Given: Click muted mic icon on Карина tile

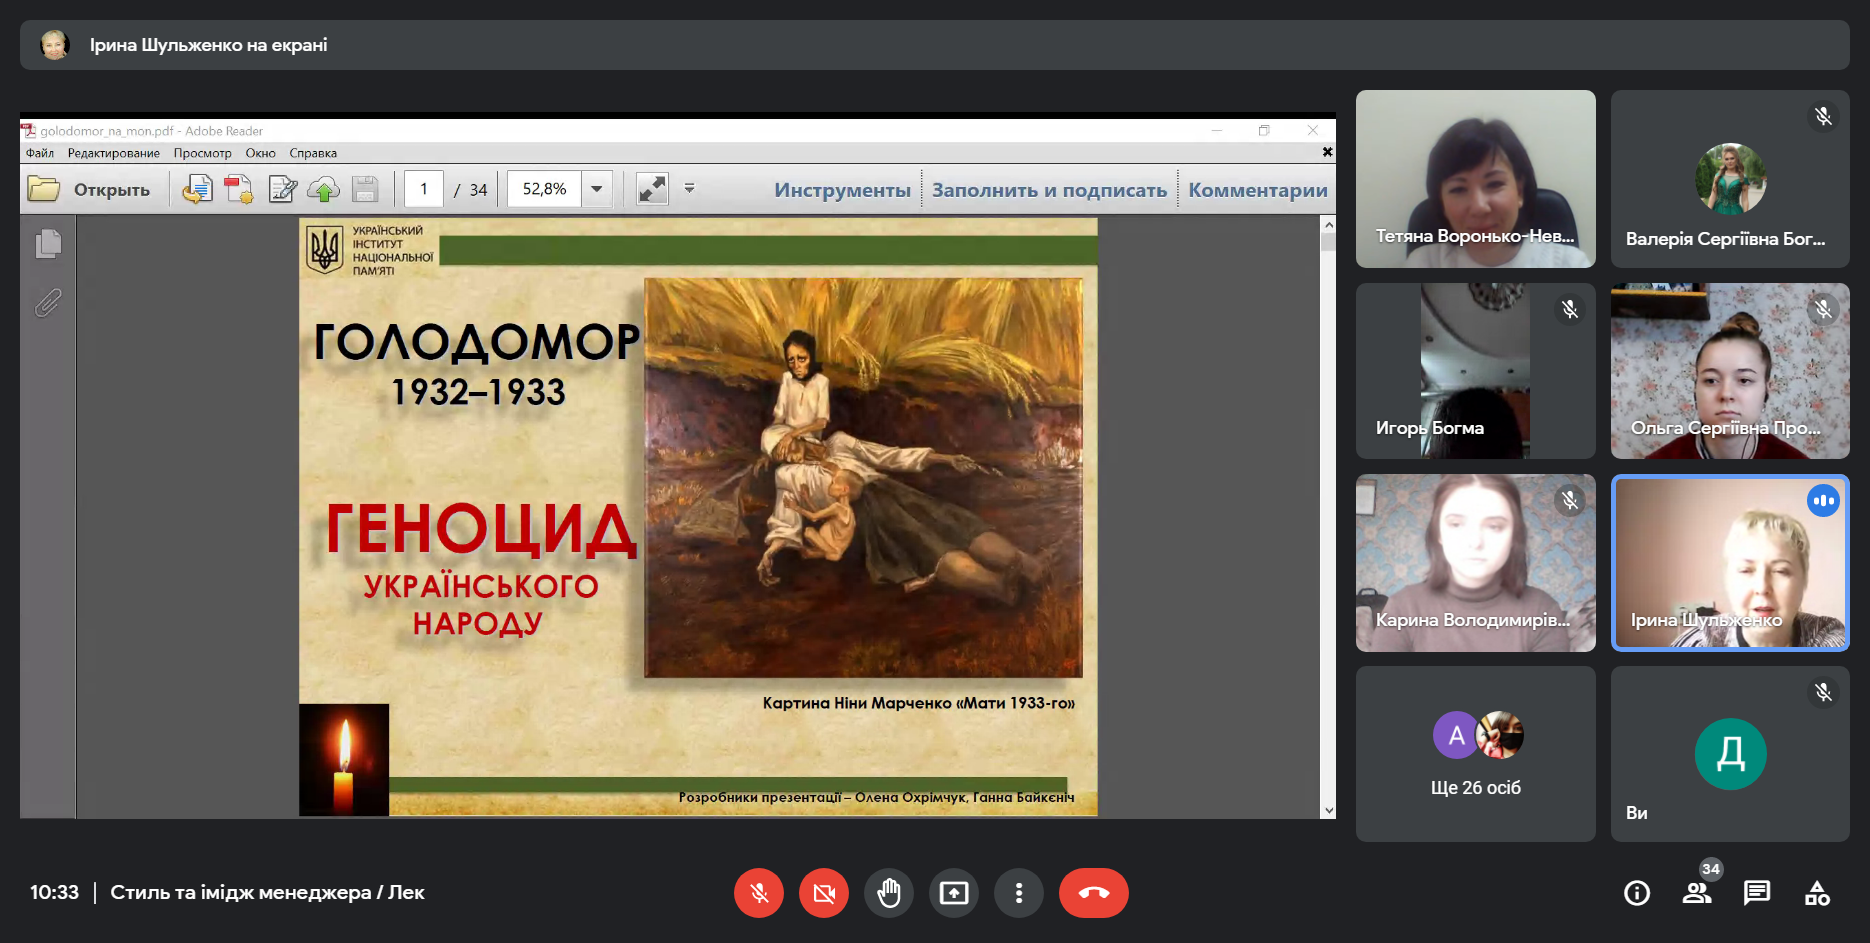Looking at the screenshot, I should (1570, 500).
